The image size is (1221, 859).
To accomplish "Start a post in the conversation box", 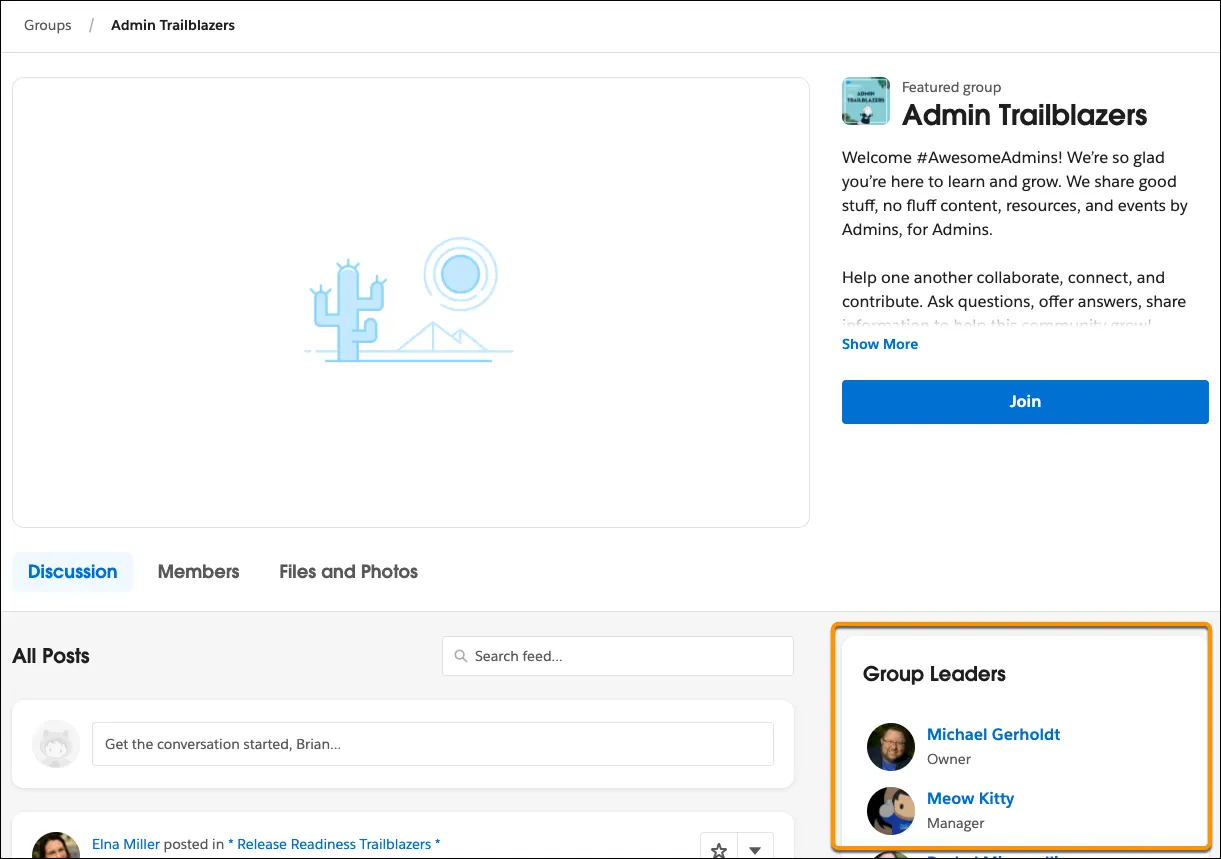I will 433,744.
